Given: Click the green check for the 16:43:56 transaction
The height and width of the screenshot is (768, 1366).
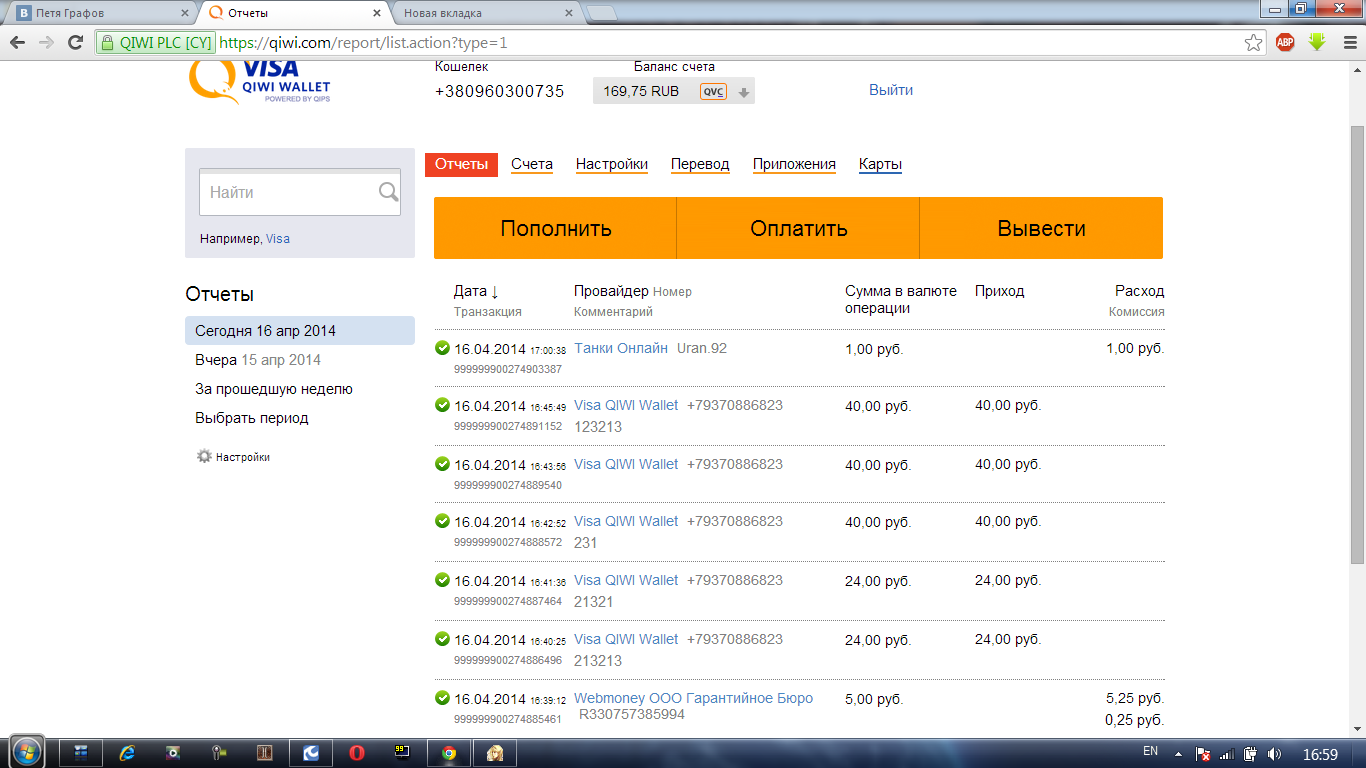Looking at the screenshot, I should click(442, 464).
